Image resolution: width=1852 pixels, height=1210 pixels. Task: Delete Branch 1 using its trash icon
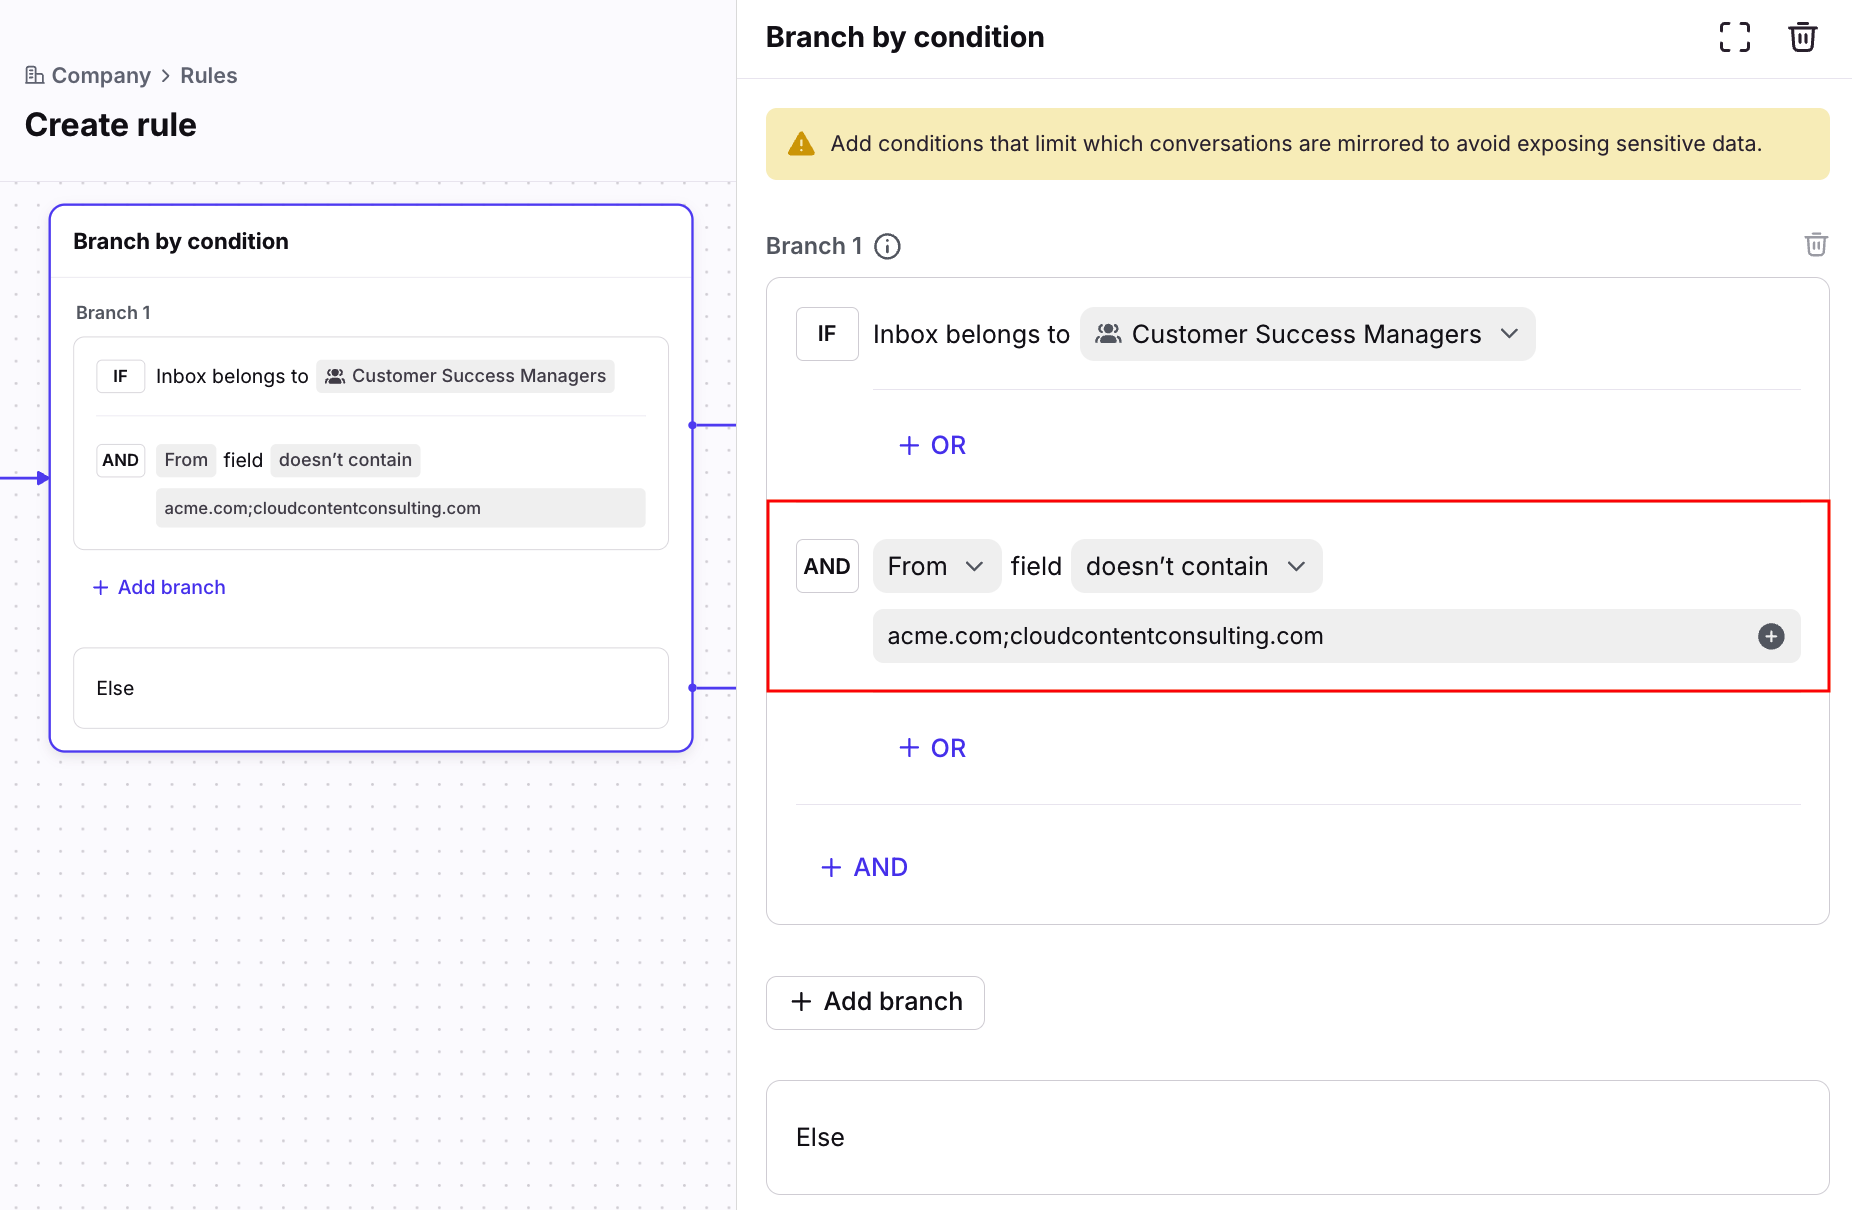(1815, 245)
